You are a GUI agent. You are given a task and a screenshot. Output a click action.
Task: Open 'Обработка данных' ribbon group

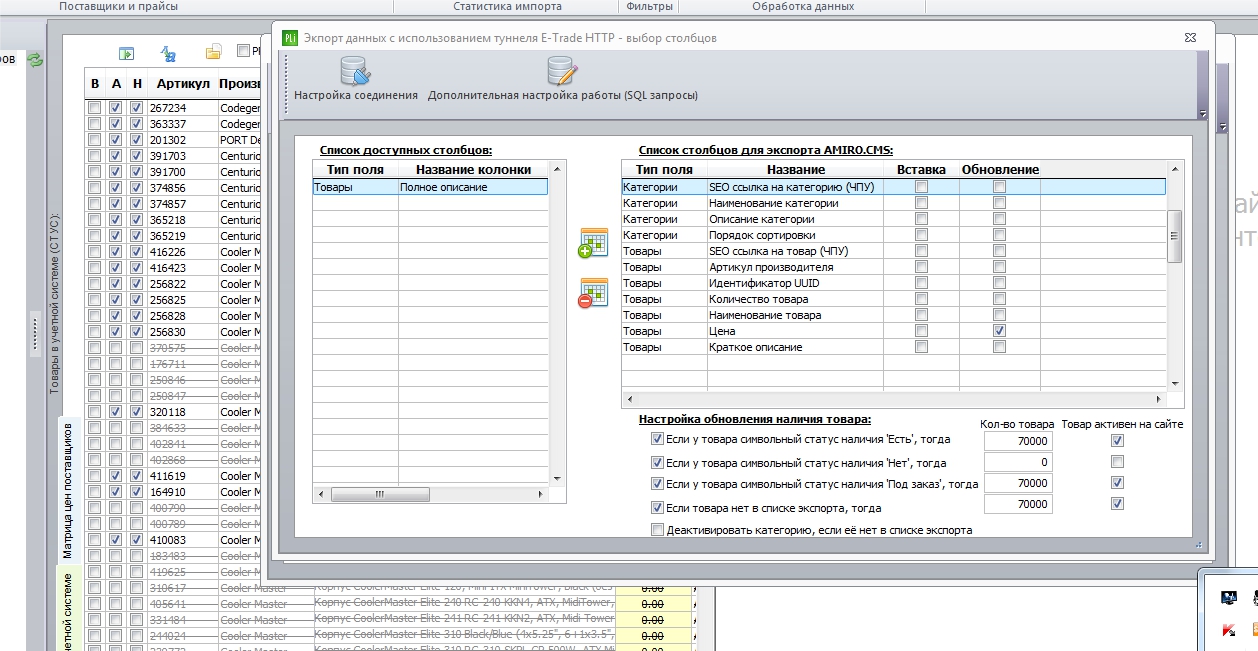803,6
